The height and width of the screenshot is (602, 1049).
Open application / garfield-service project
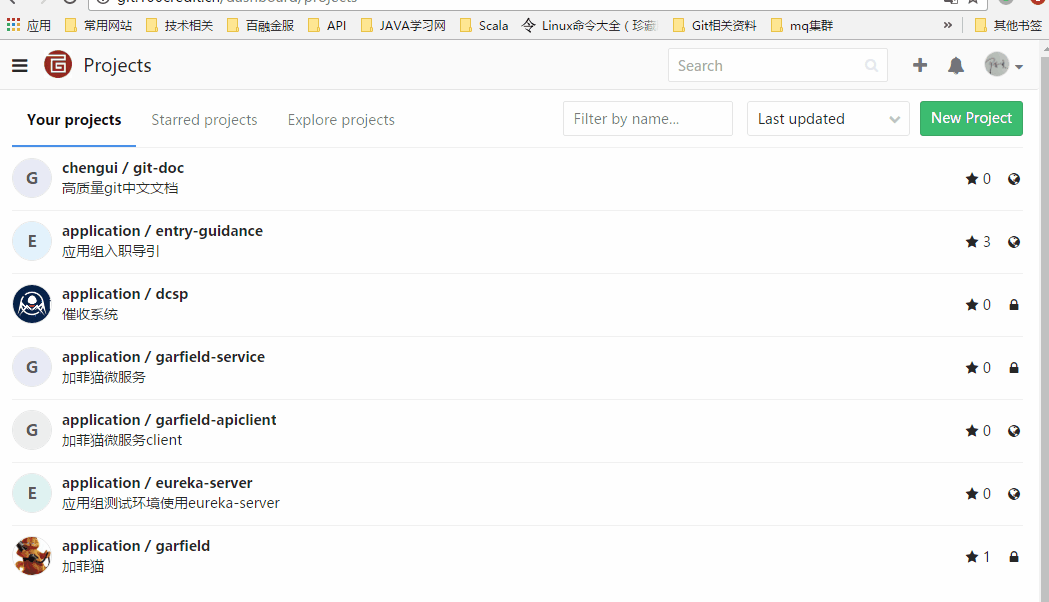coord(163,357)
